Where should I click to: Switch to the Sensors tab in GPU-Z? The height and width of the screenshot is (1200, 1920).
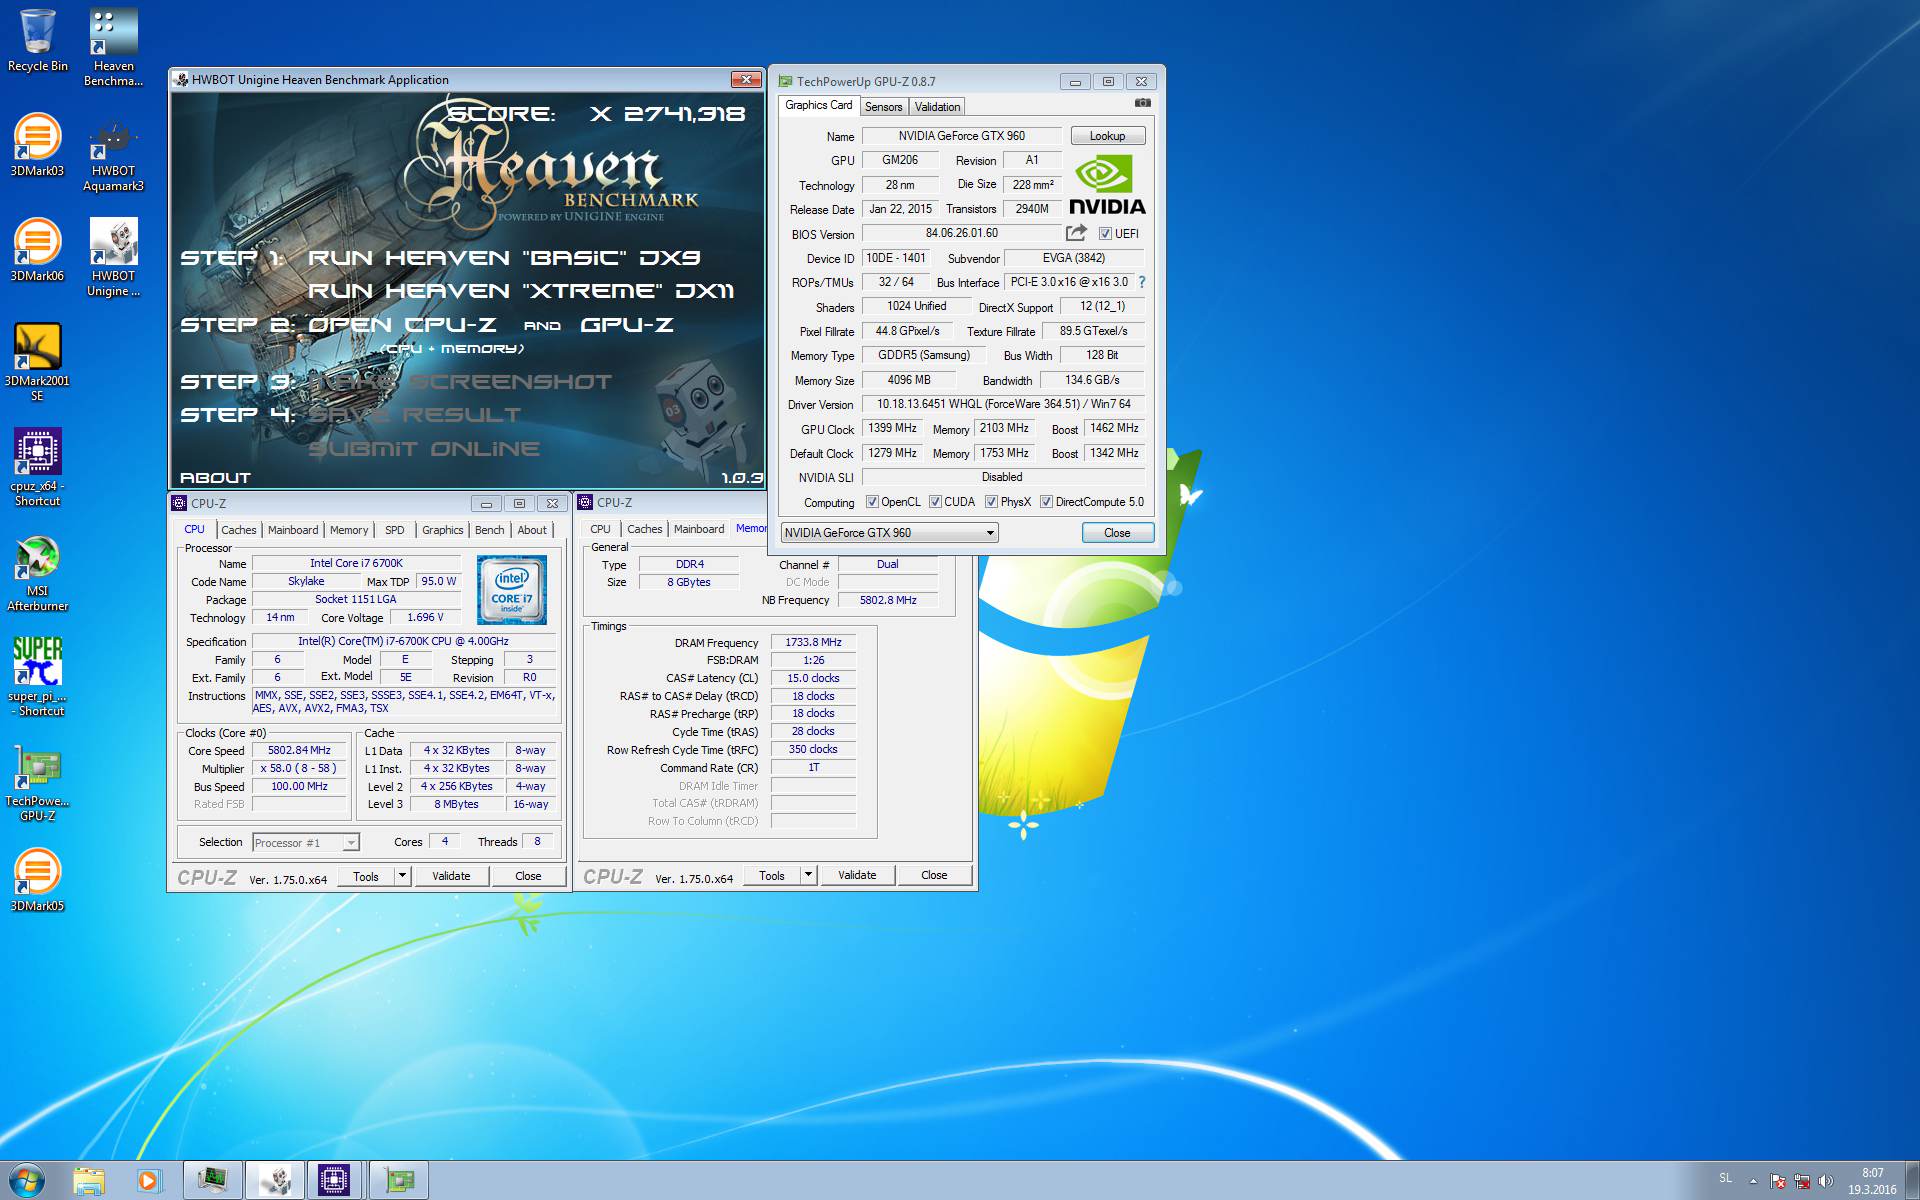click(883, 107)
